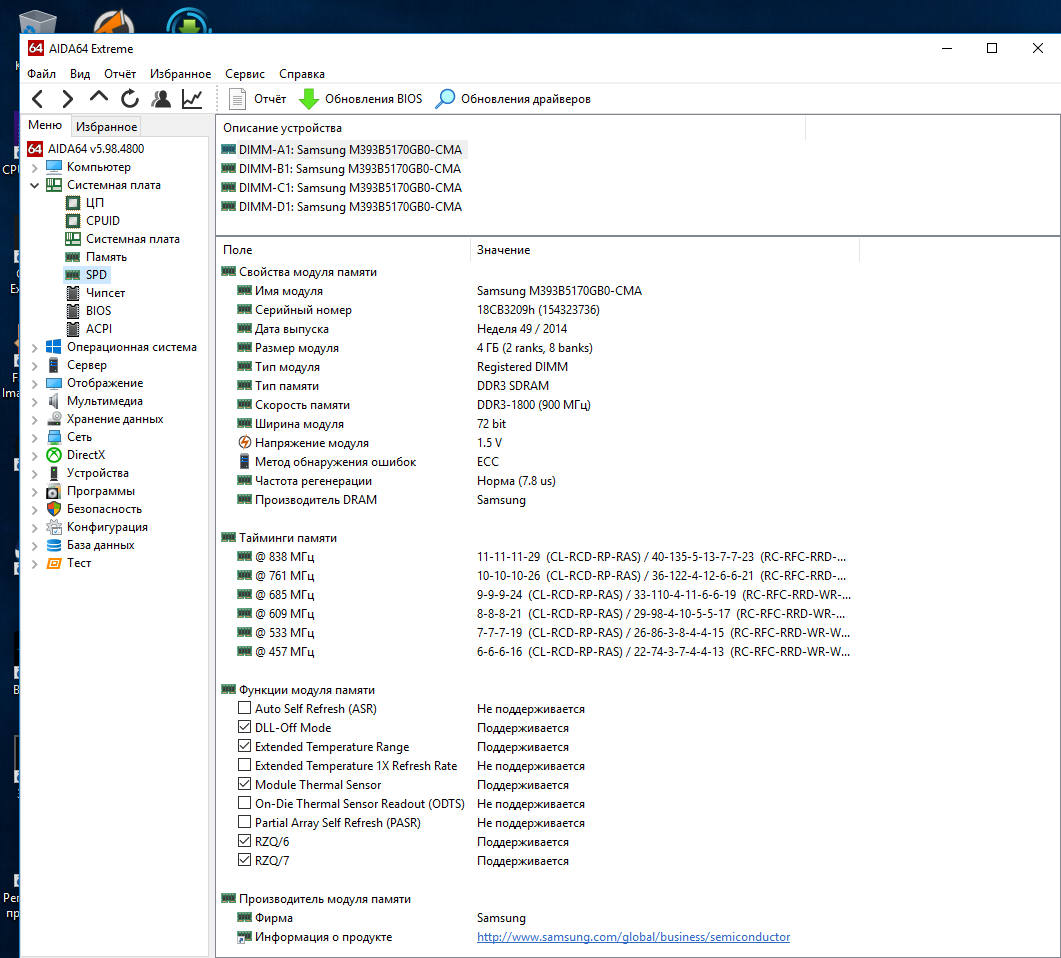Click the Описание устройства column header
Image resolution: width=1061 pixels, height=958 pixels.
pyautogui.click(x=511, y=128)
